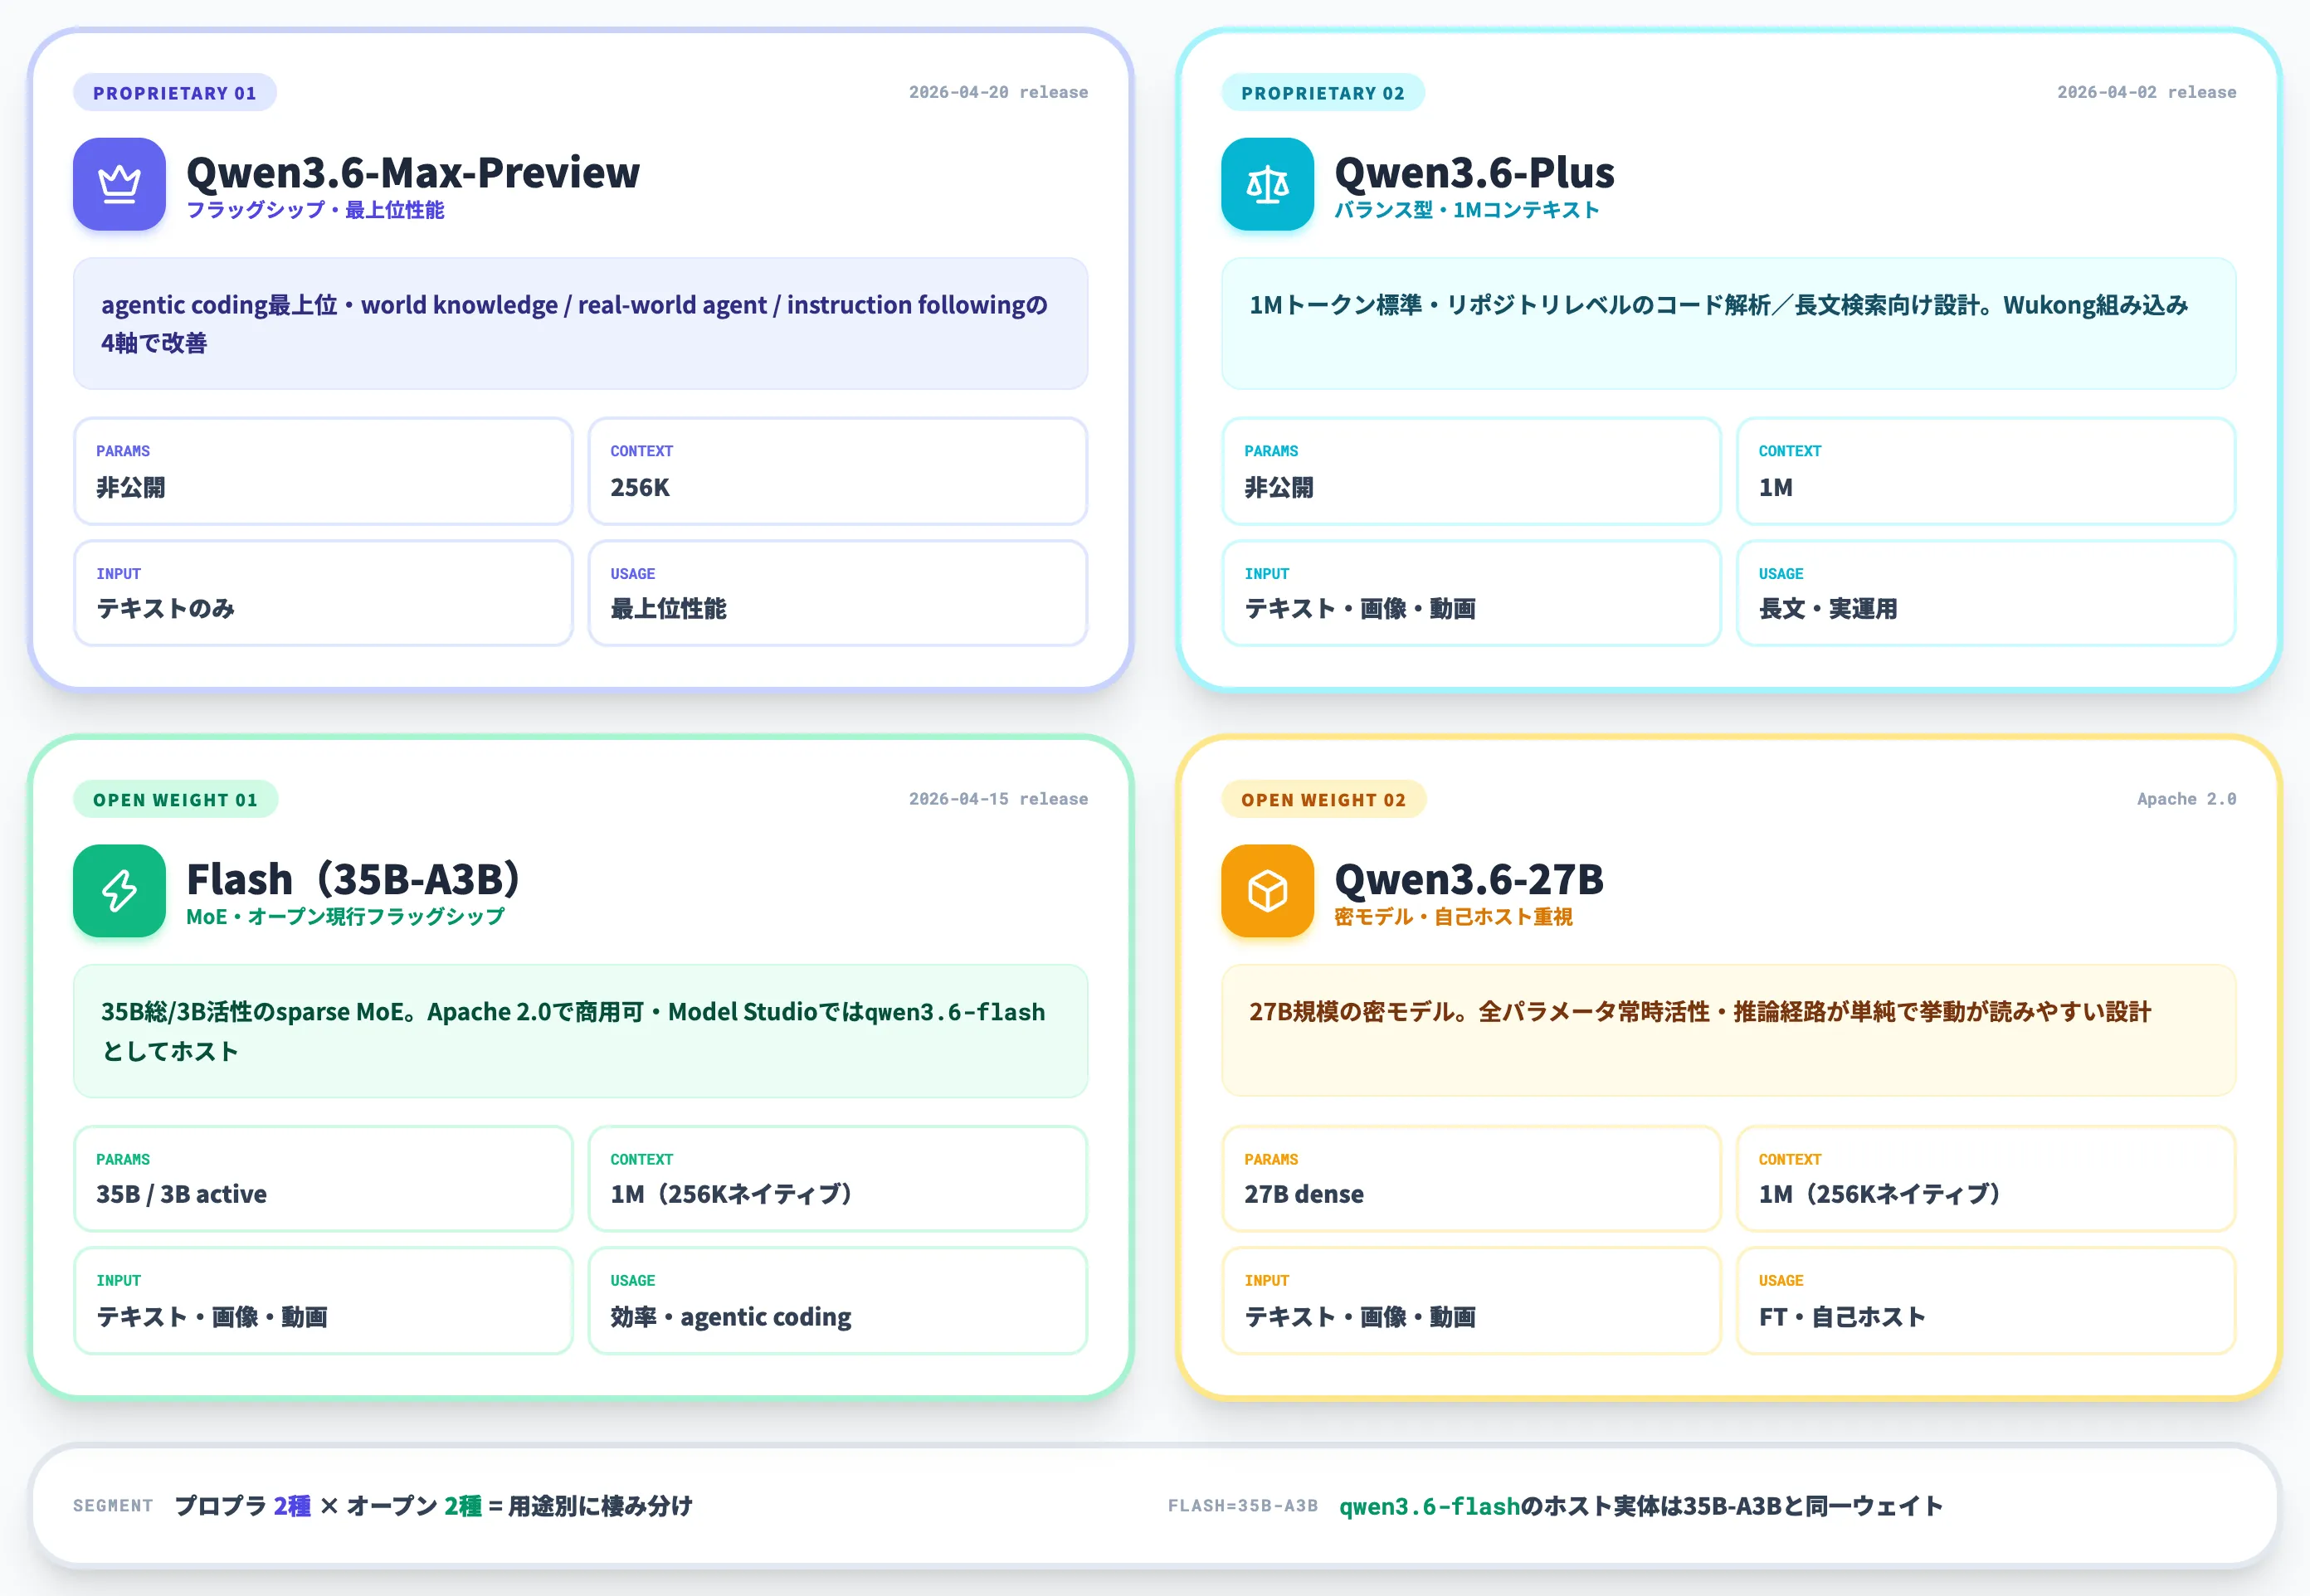Click the agentic coding最上位 description box
The width and height of the screenshot is (2310, 1596).
click(580, 324)
